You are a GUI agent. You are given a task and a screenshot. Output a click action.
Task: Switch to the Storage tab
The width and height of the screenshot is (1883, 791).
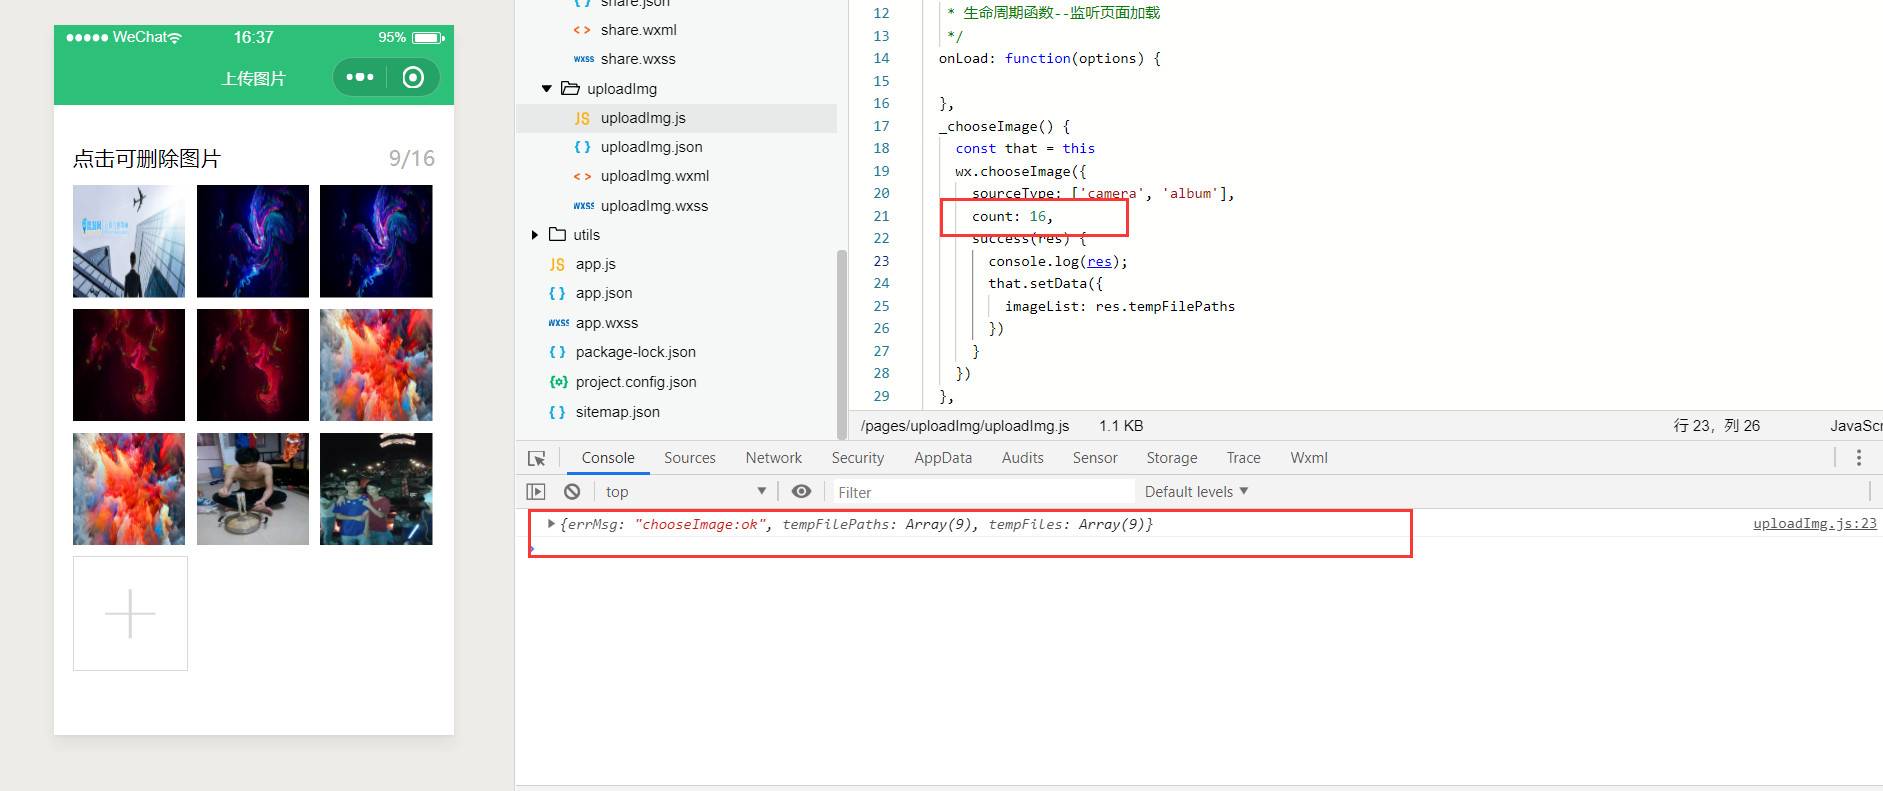pos(1172,458)
